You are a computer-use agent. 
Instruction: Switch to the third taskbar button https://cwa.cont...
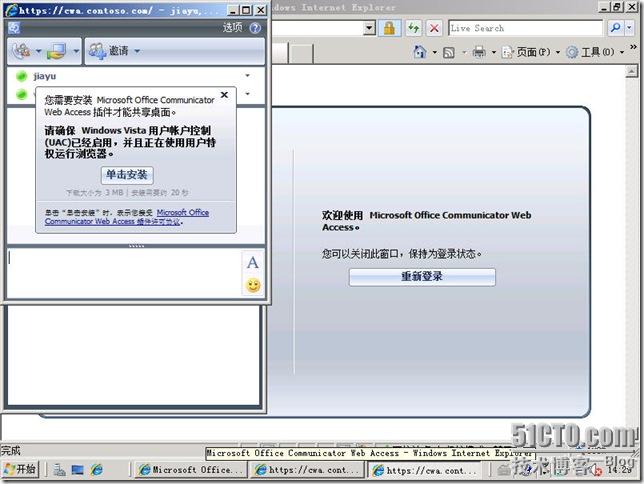click(x=425, y=470)
